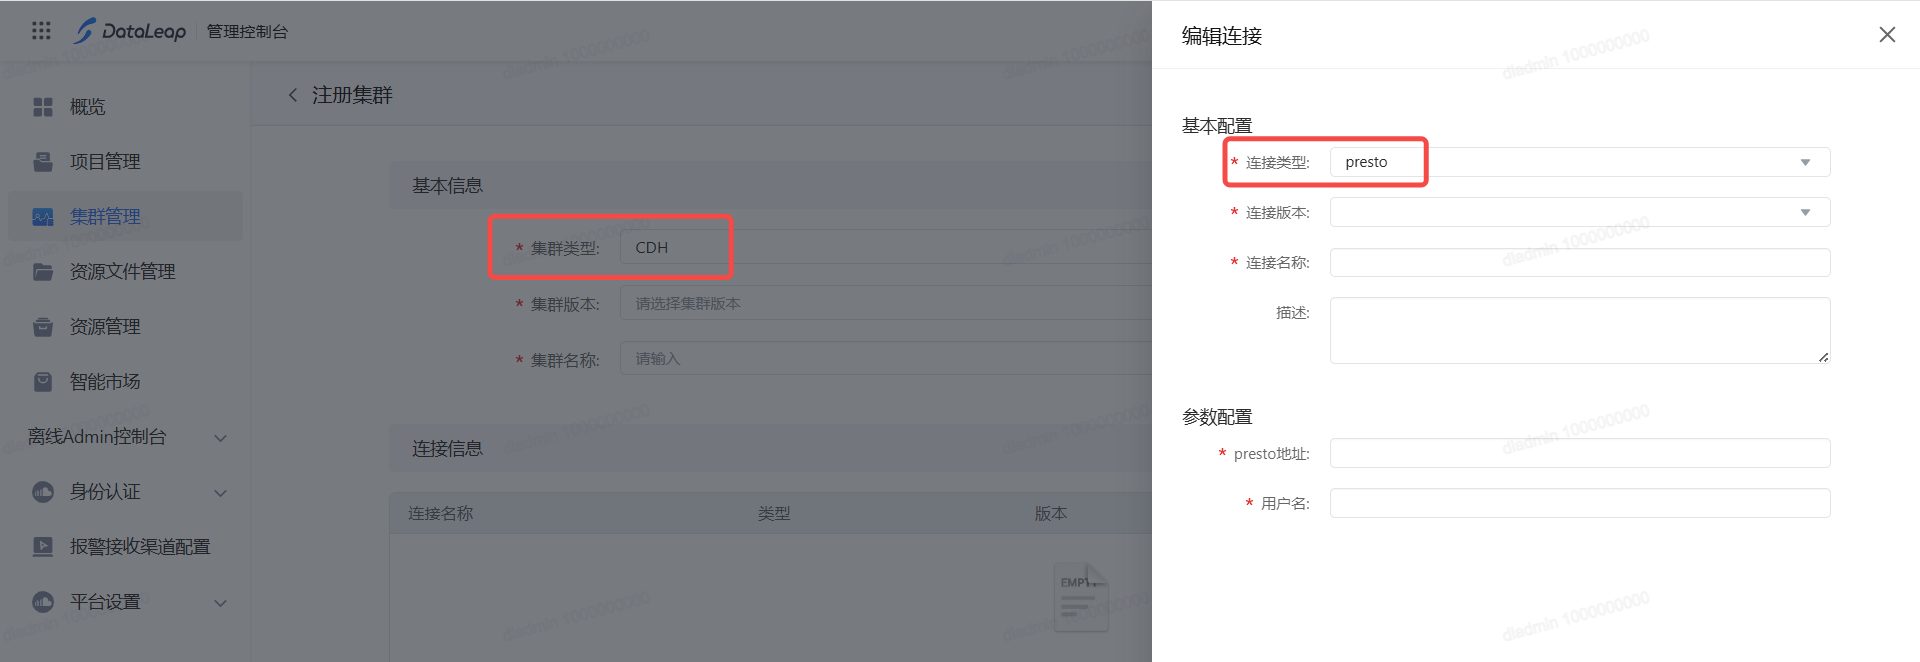Open the 连接版本 dropdown
This screenshot has width=1920, height=662.
(x=1580, y=212)
